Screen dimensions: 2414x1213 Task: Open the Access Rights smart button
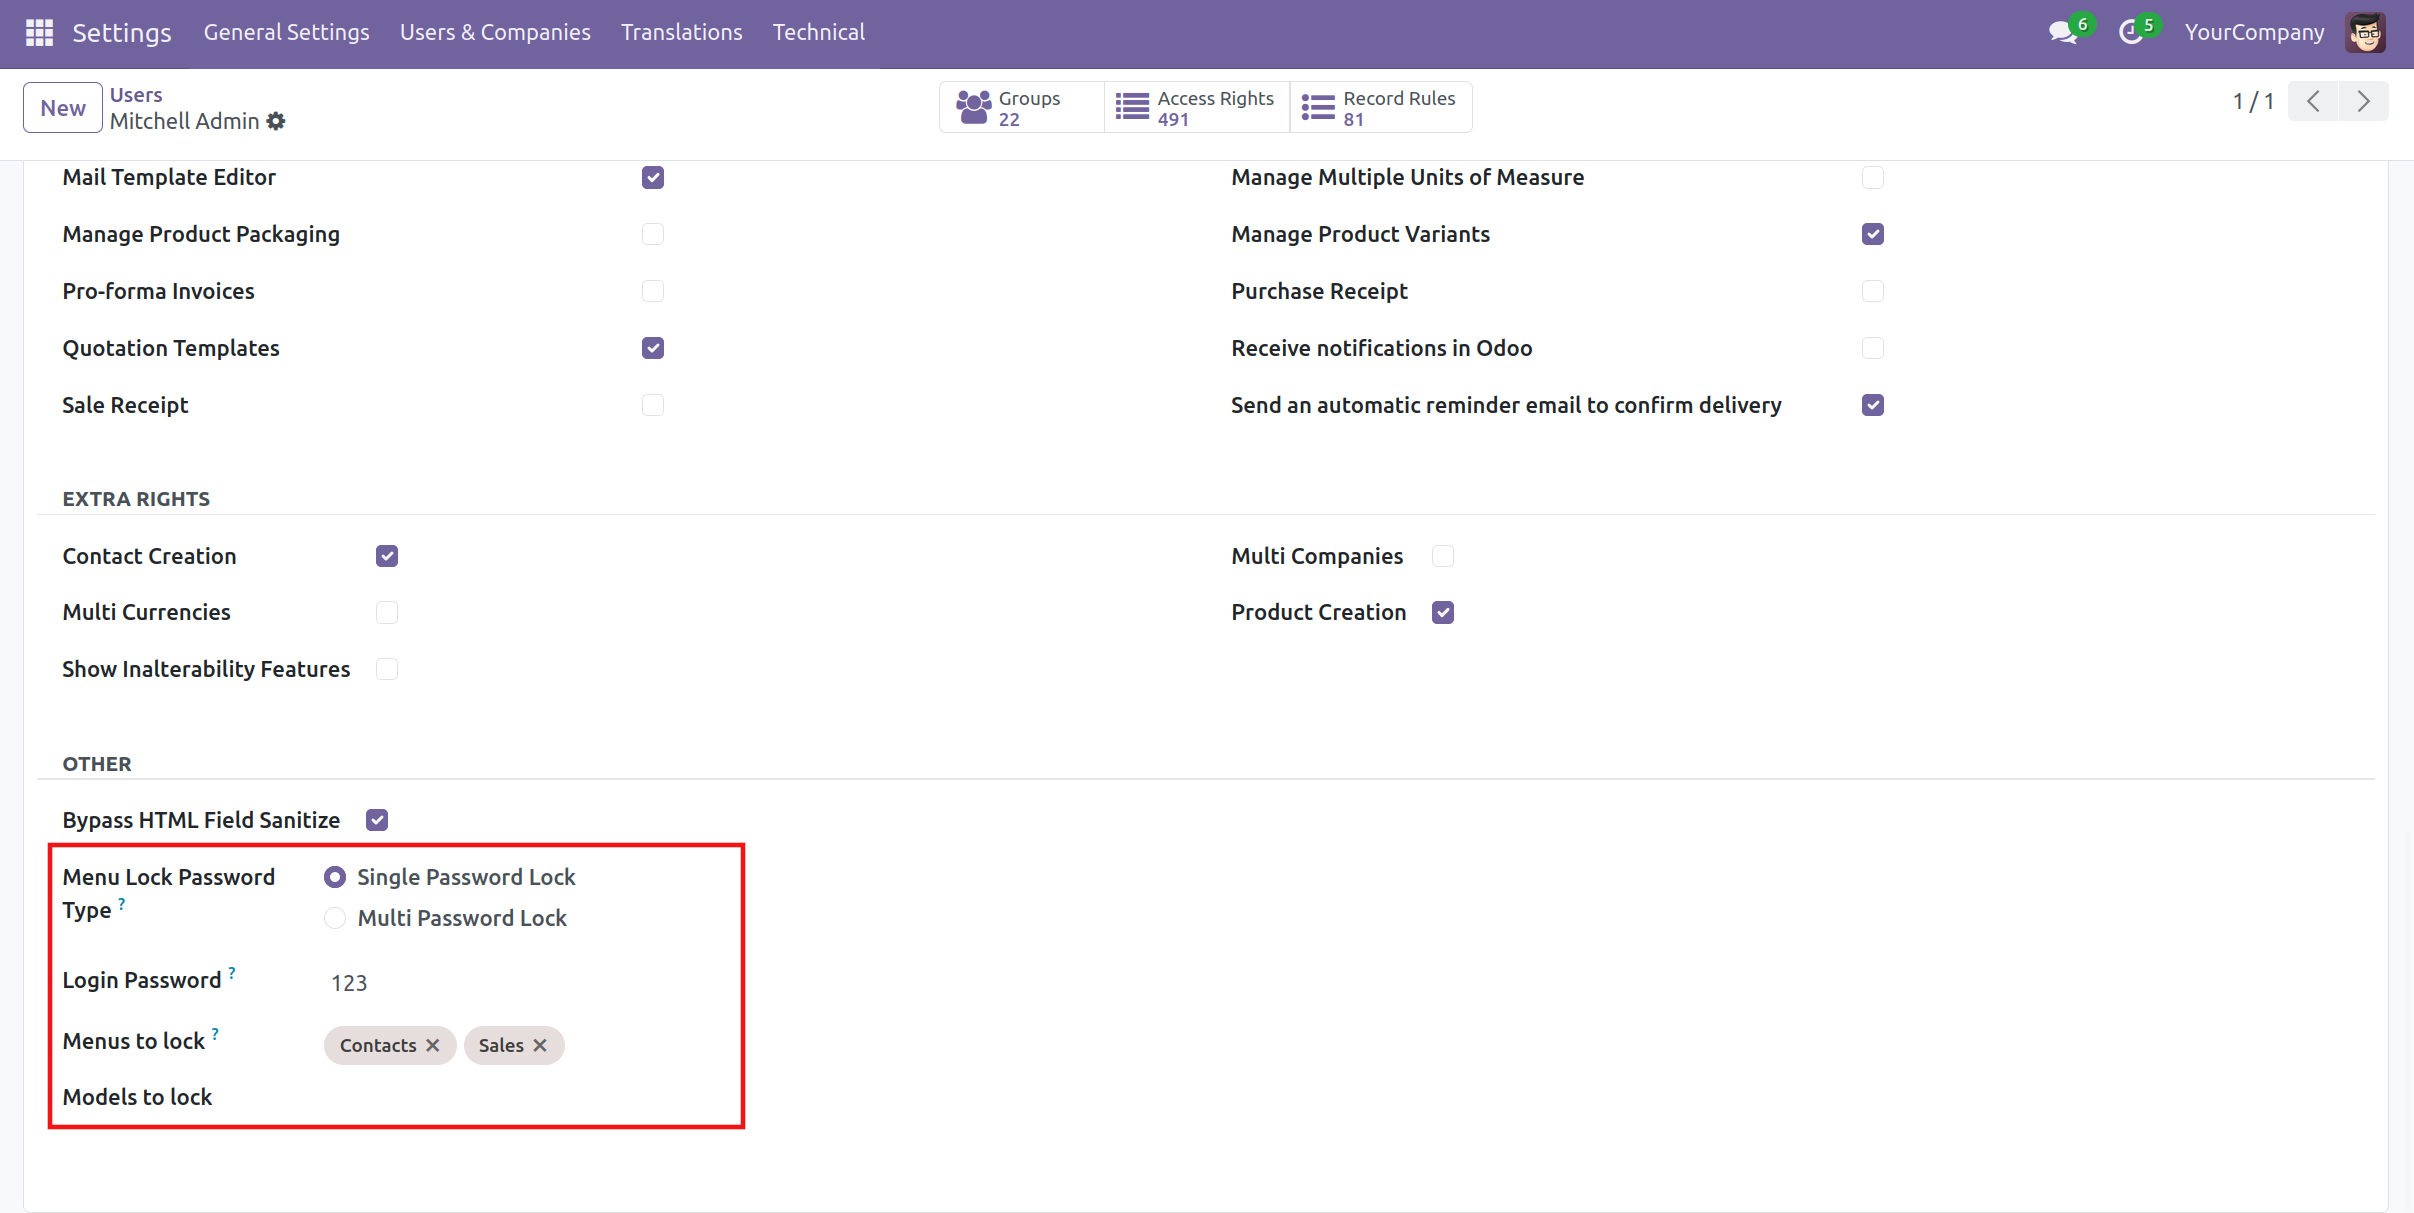[x=1196, y=107]
